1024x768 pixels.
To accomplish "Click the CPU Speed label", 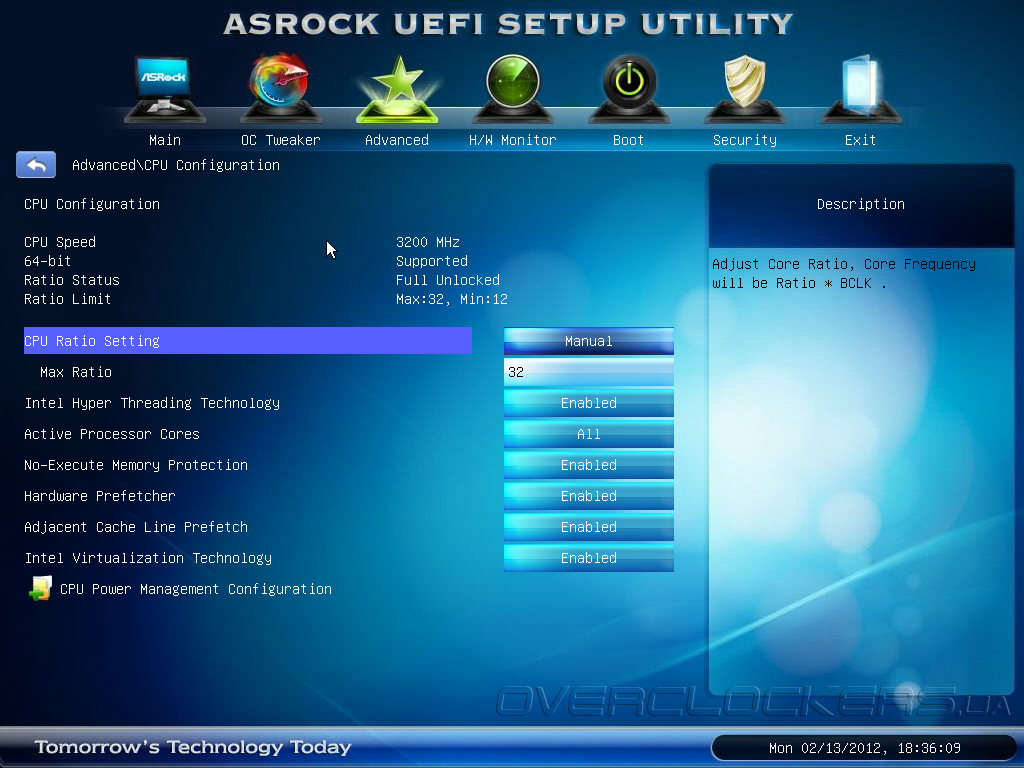I will click(x=60, y=242).
